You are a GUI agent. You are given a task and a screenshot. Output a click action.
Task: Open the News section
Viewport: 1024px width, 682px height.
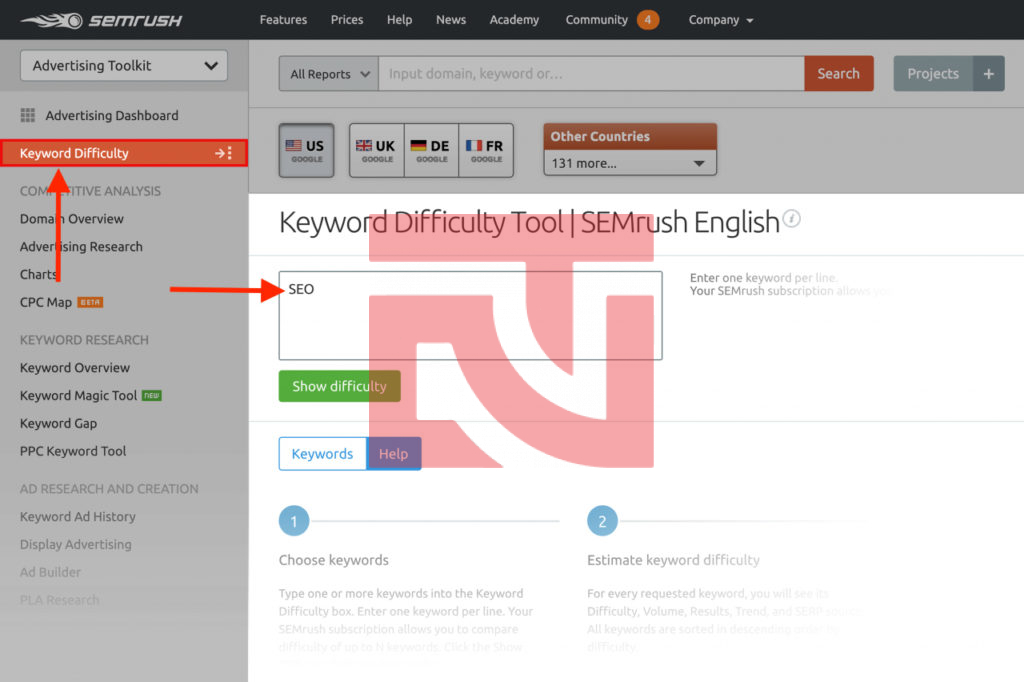tap(451, 20)
